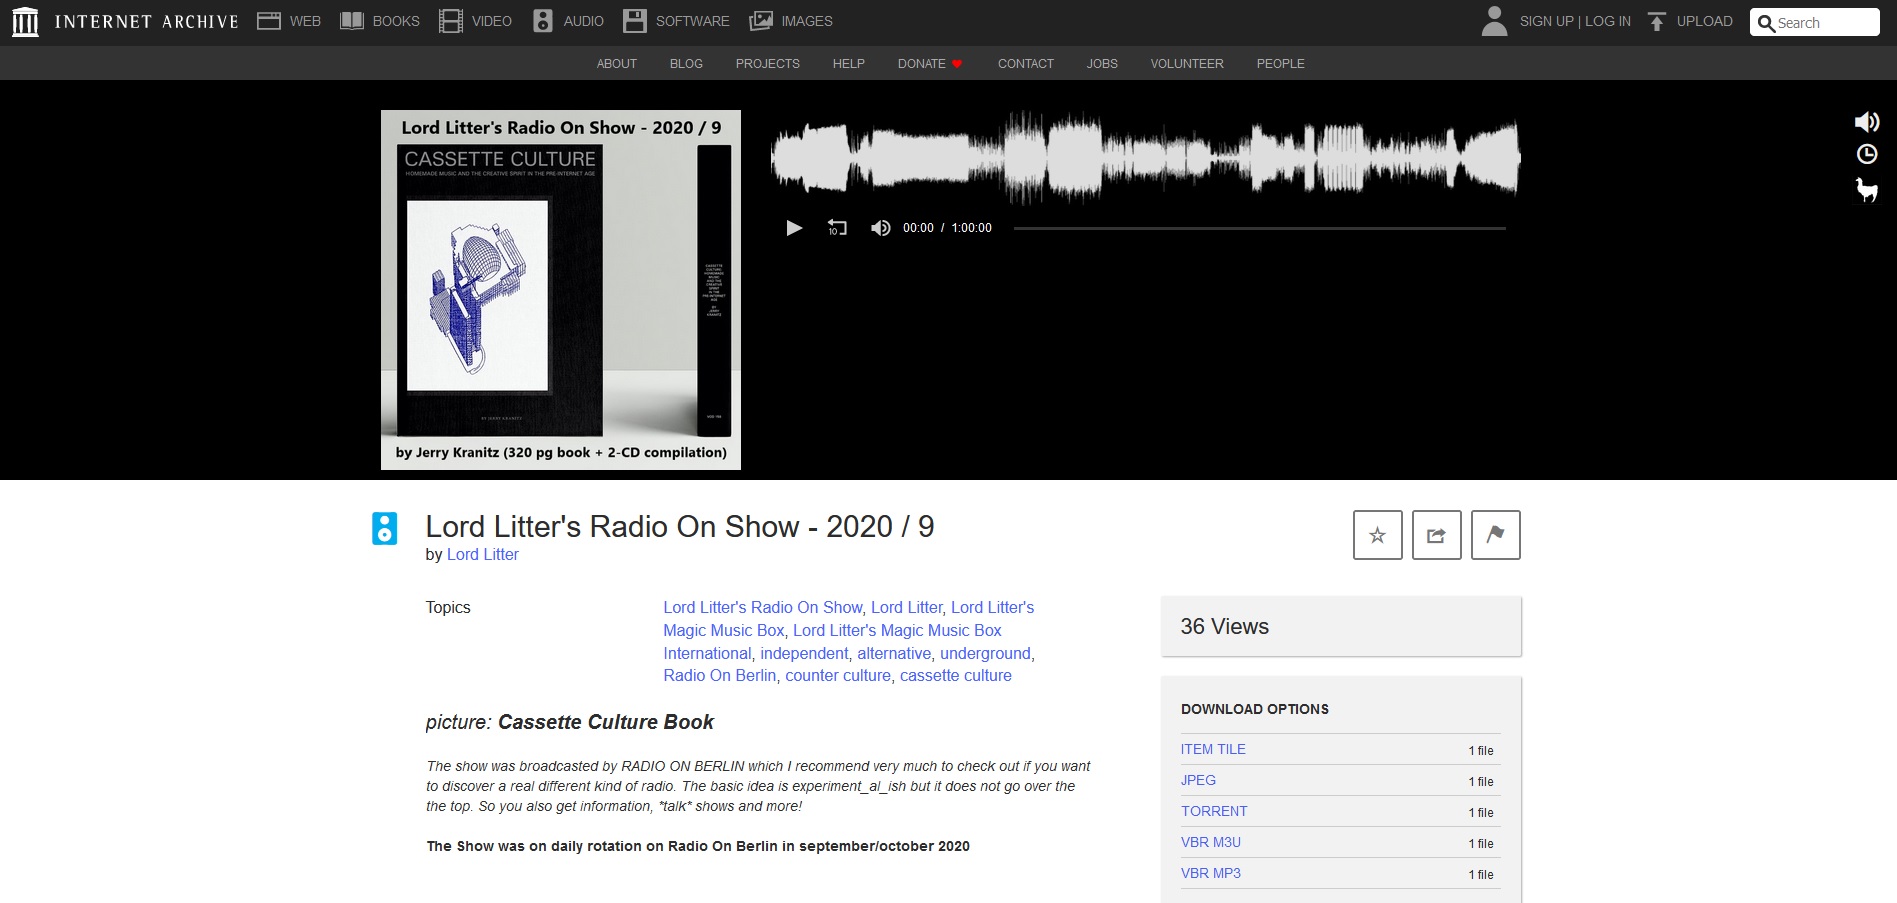The image size is (1897, 903).
Task: Open the cassette culture topic link
Action: pyautogui.click(x=956, y=676)
